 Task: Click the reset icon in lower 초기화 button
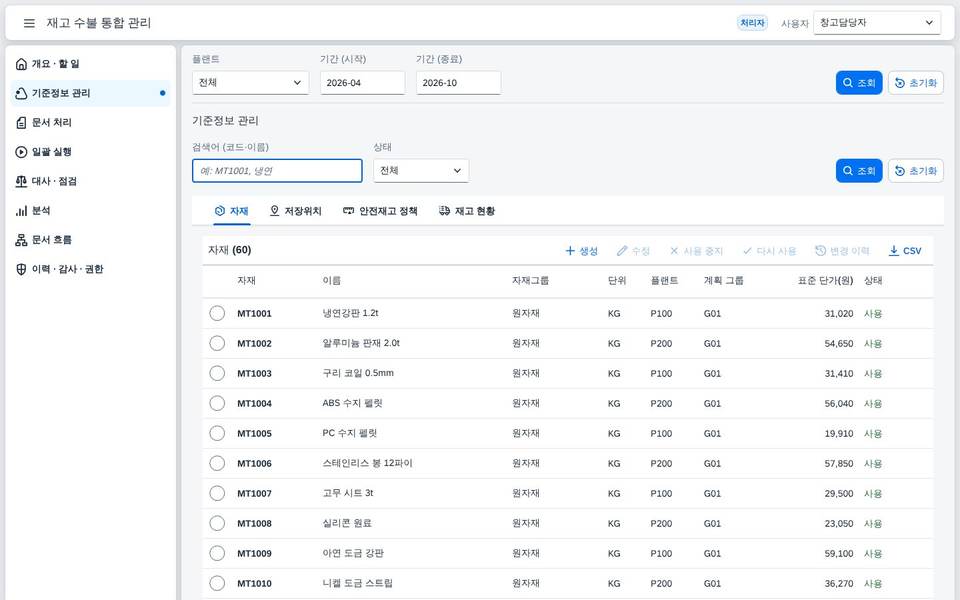click(x=900, y=171)
